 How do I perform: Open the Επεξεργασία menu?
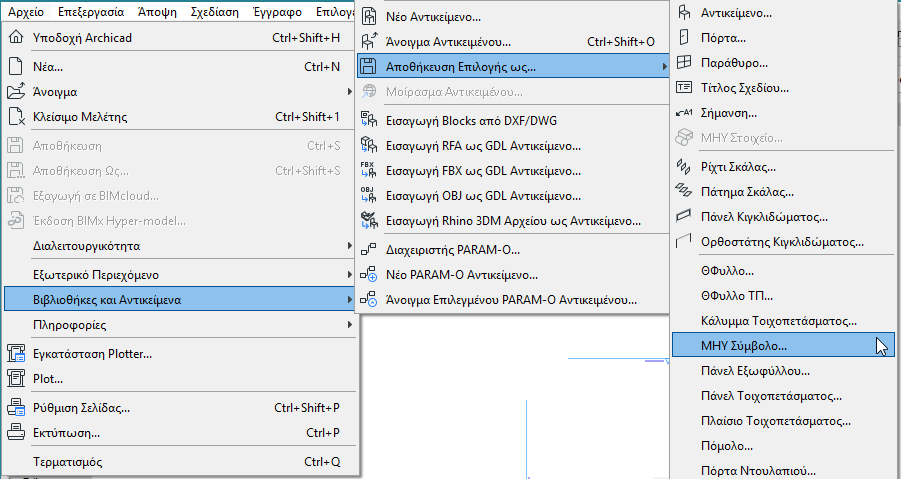91,11
